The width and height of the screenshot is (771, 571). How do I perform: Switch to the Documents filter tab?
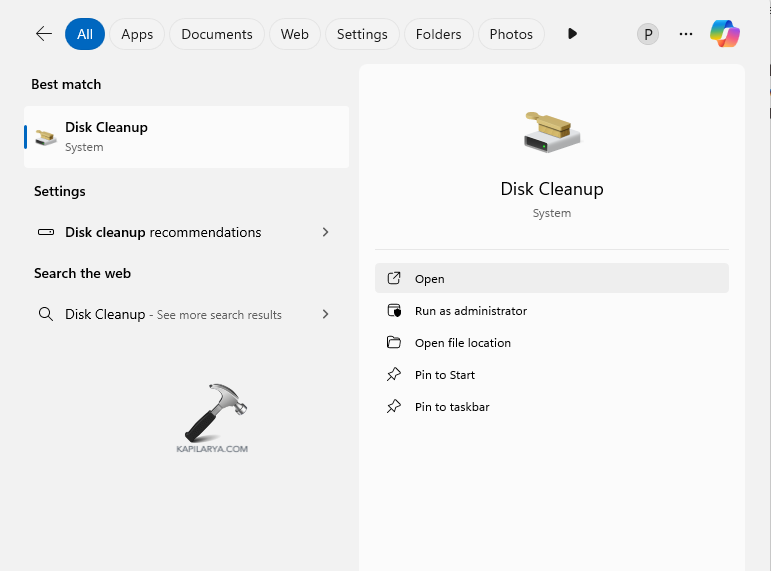coord(217,34)
